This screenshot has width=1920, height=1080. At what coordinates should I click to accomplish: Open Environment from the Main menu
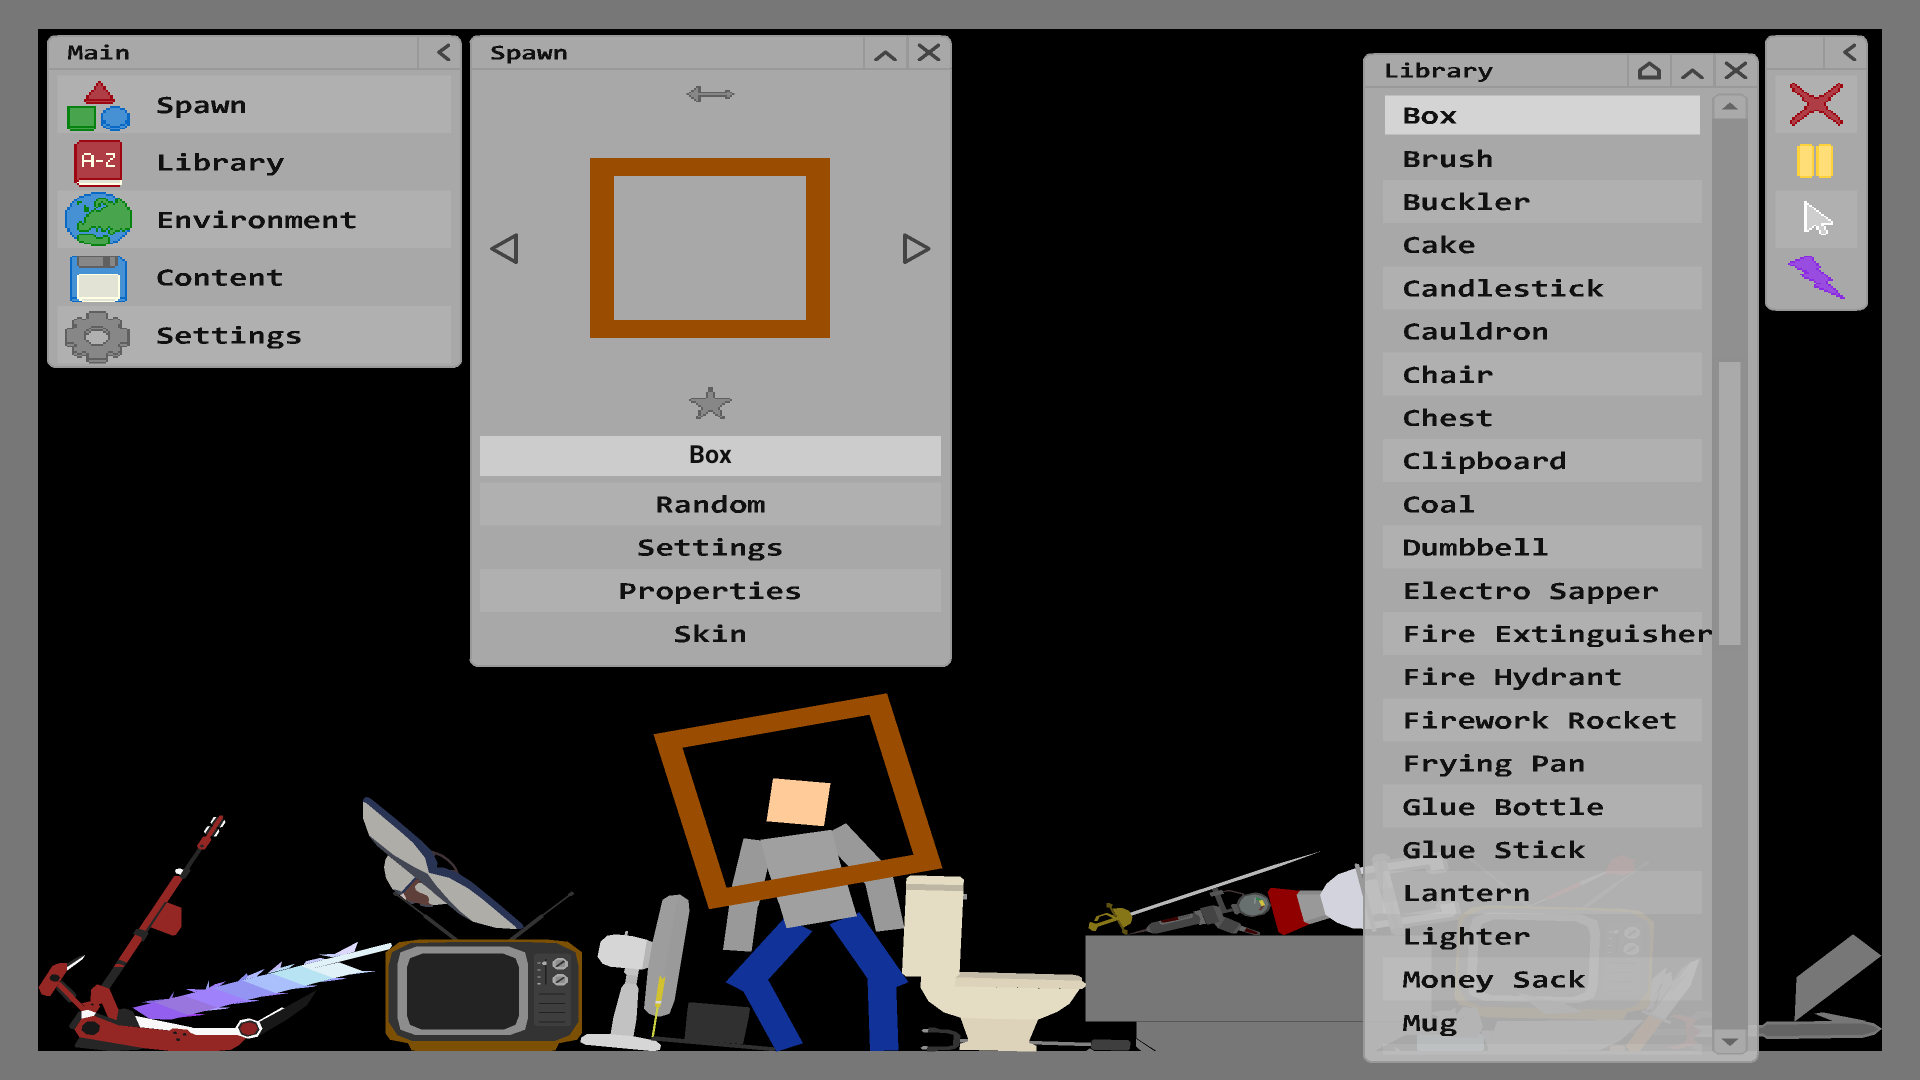pos(255,220)
